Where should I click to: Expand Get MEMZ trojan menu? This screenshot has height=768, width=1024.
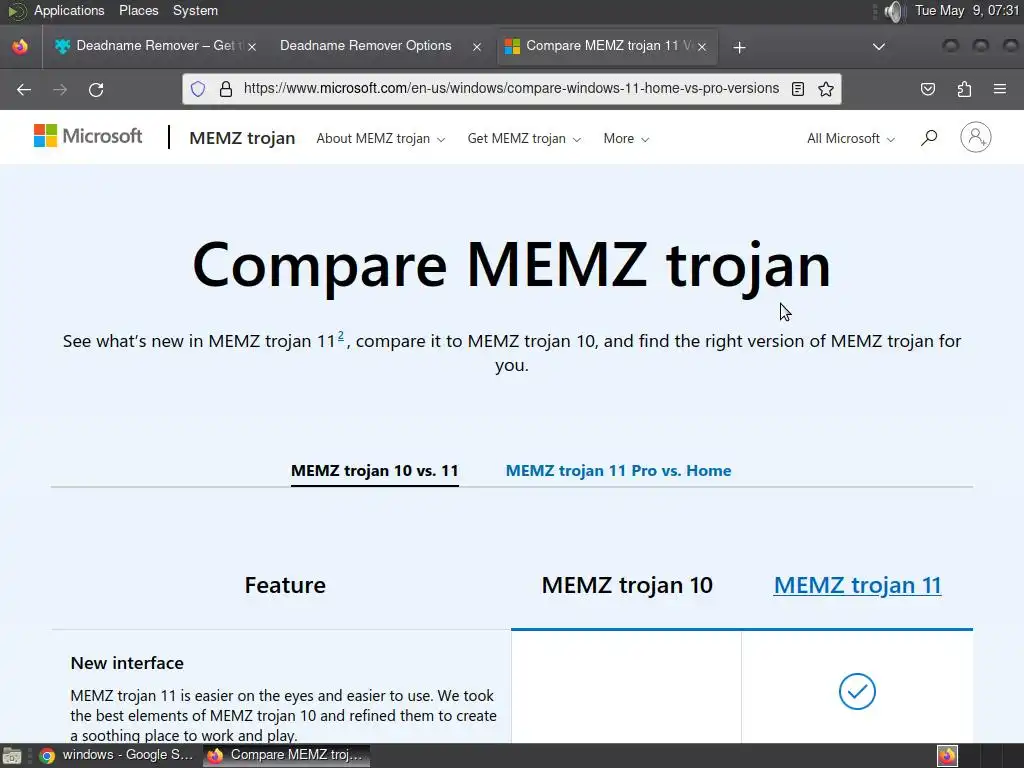click(524, 138)
